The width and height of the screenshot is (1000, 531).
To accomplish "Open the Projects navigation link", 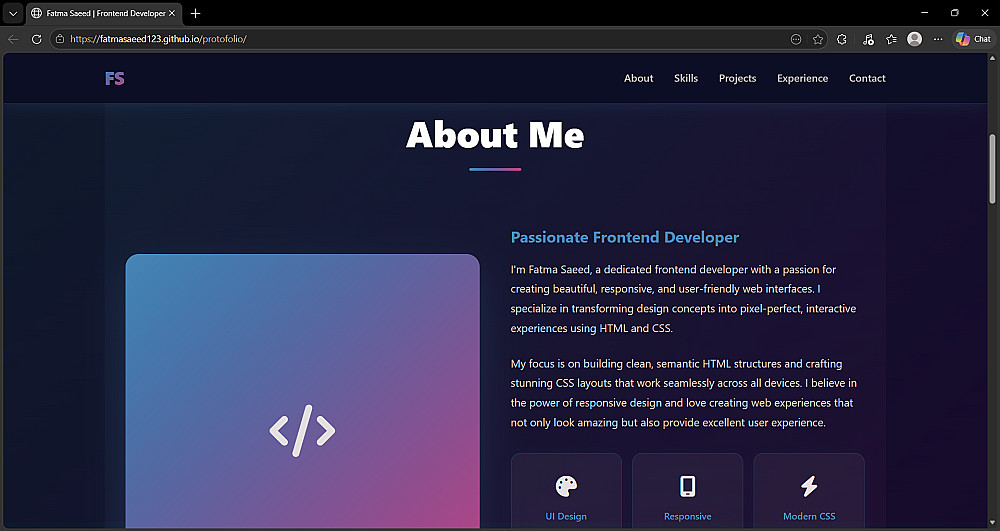I will tap(737, 78).
